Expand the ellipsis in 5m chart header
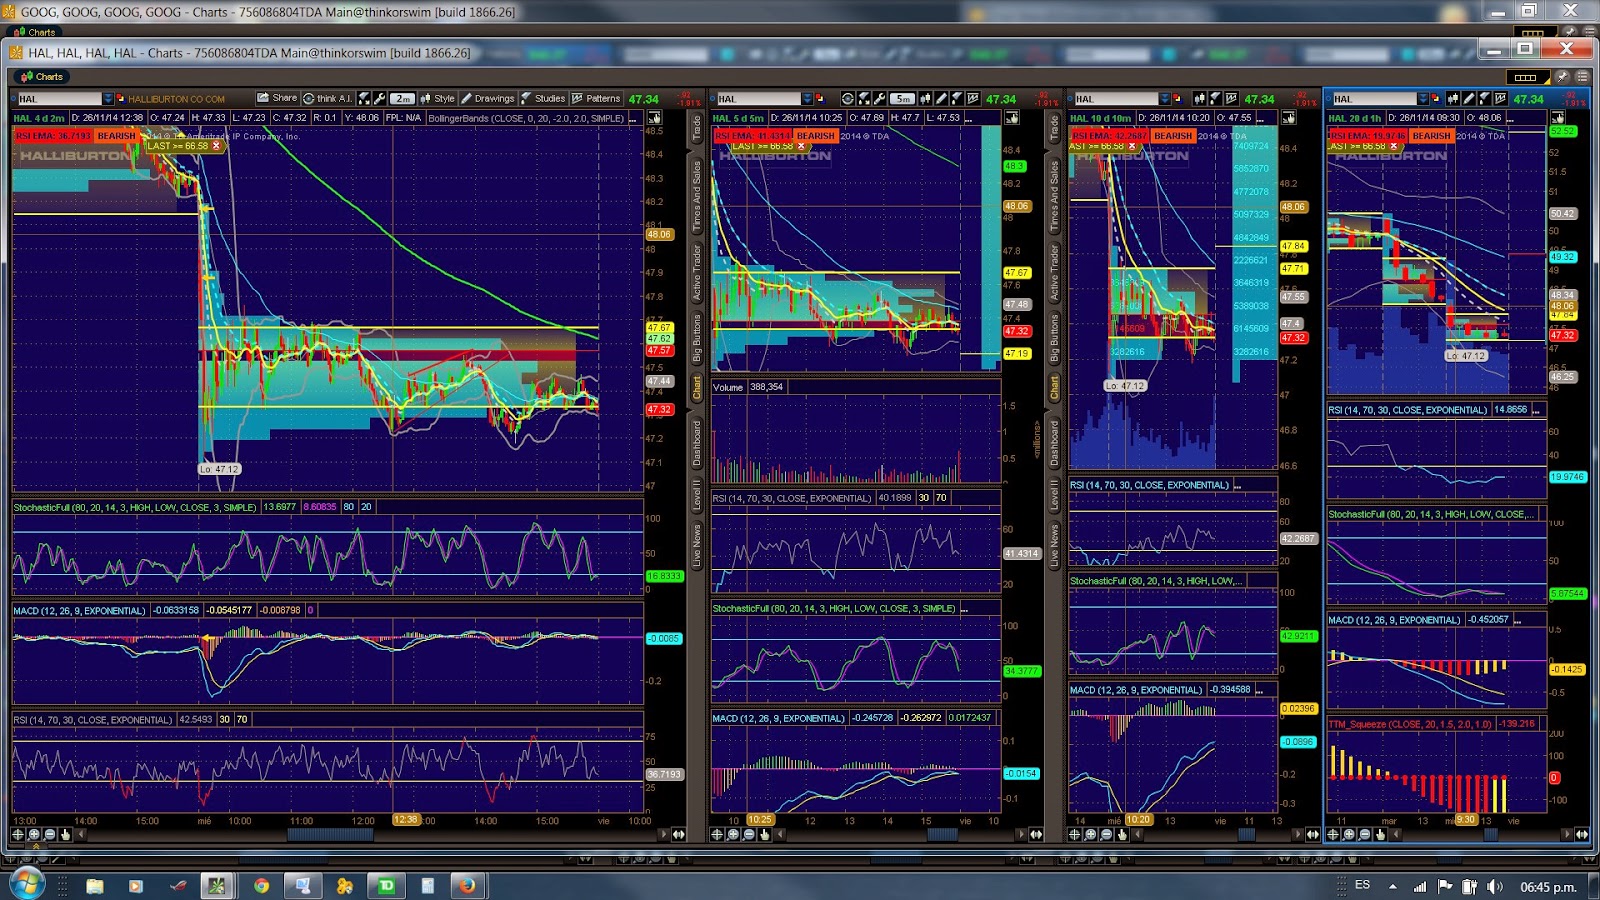The width and height of the screenshot is (1600, 900). click(x=968, y=119)
